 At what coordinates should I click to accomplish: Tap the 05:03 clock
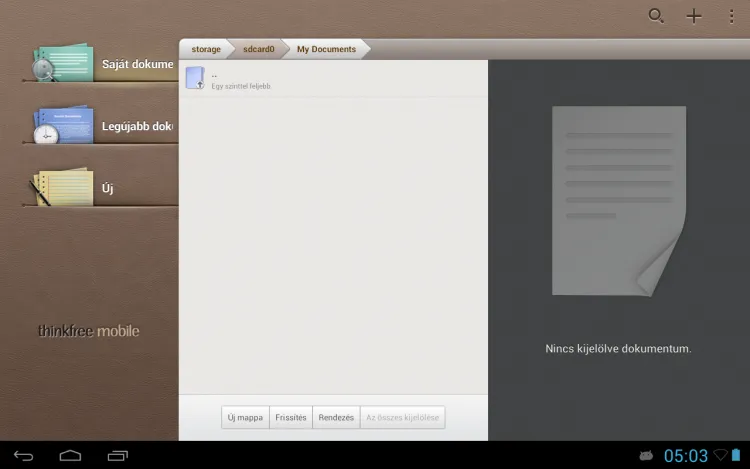pyautogui.click(x=685, y=456)
